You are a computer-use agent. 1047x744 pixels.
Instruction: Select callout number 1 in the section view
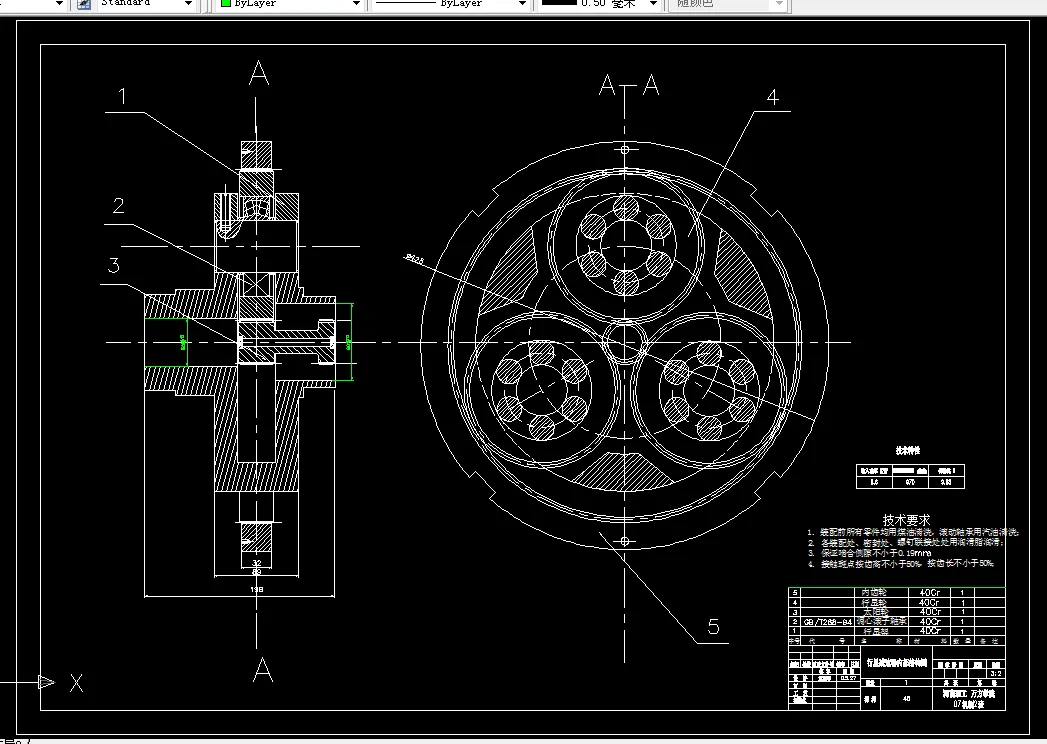(122, 96)
